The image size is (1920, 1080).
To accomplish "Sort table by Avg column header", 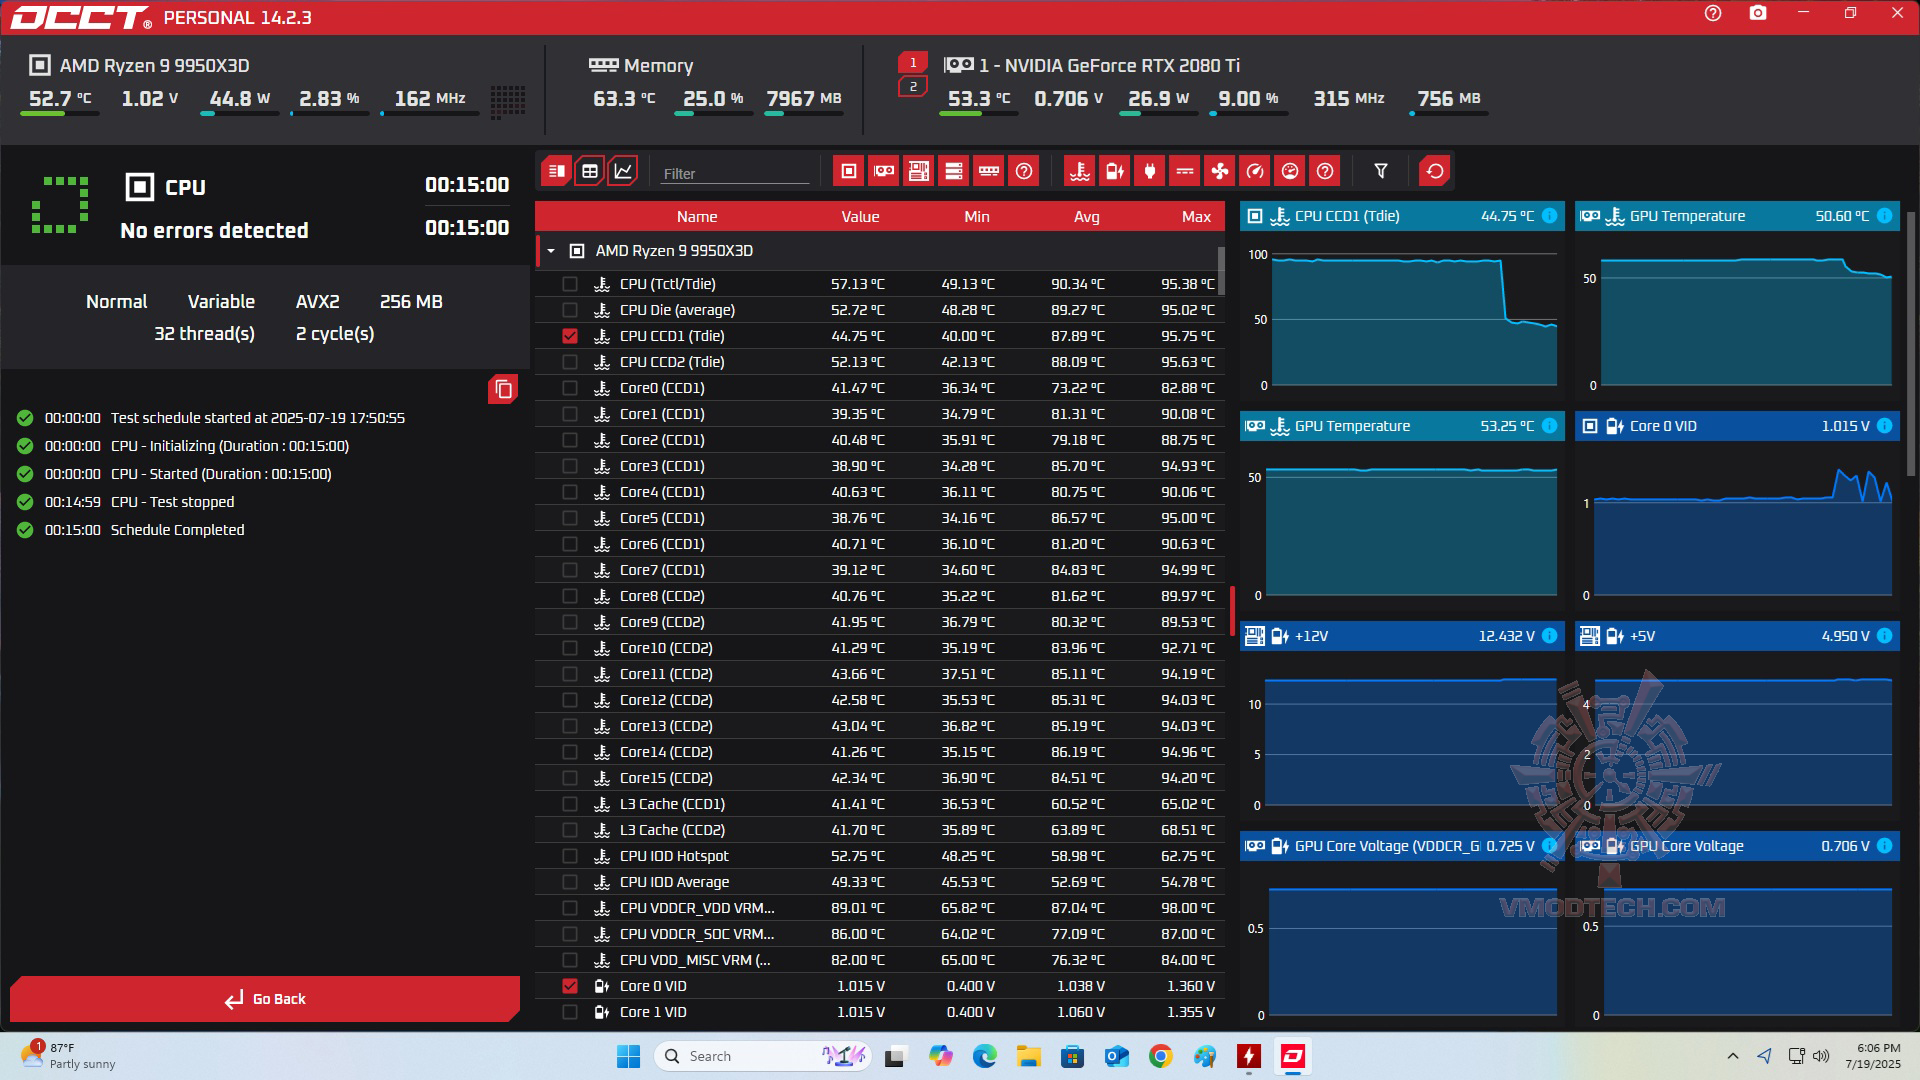I will [x=1086, y=217].
